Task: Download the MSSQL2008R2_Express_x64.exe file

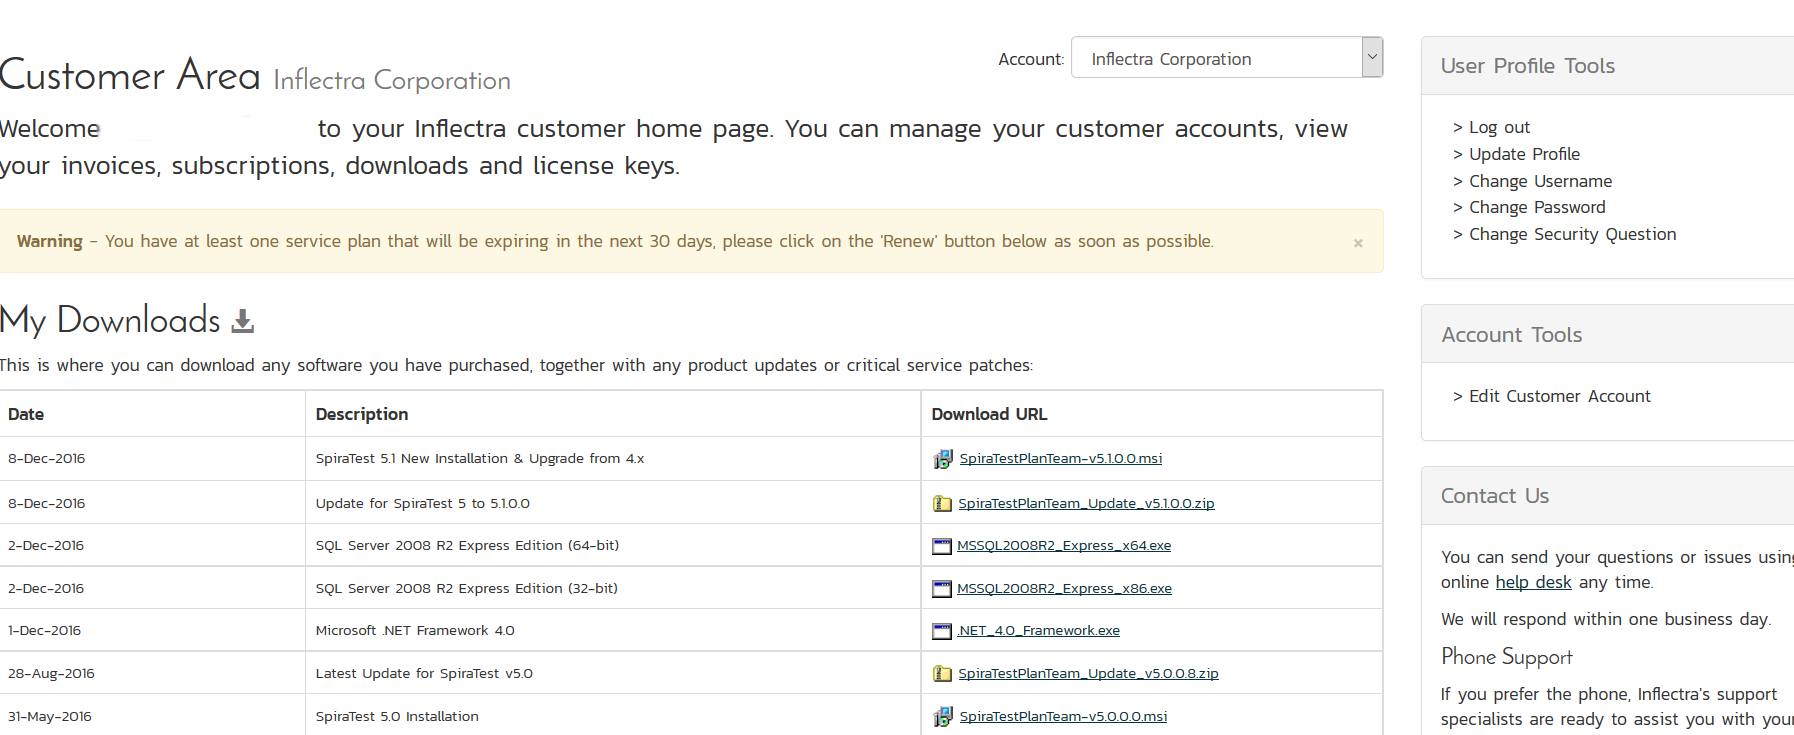Action: coord(1063,546)
